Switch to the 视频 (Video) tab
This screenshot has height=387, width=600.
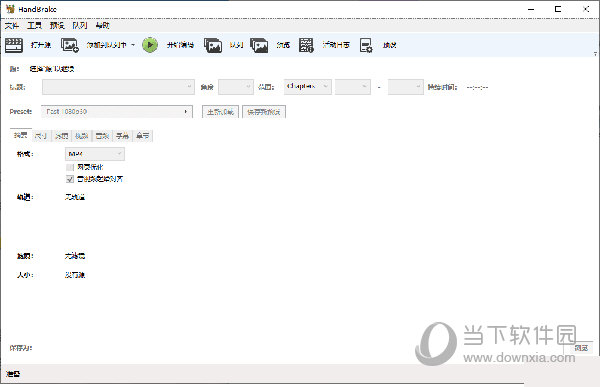point(82,136)
